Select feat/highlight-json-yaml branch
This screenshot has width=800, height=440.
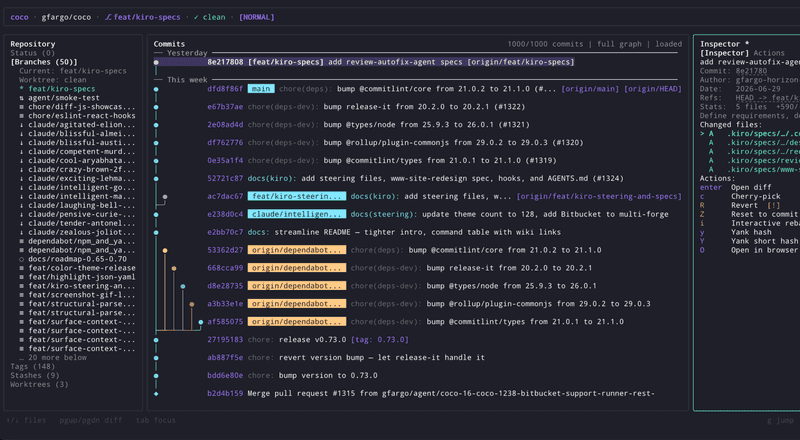tap(78, 277)
